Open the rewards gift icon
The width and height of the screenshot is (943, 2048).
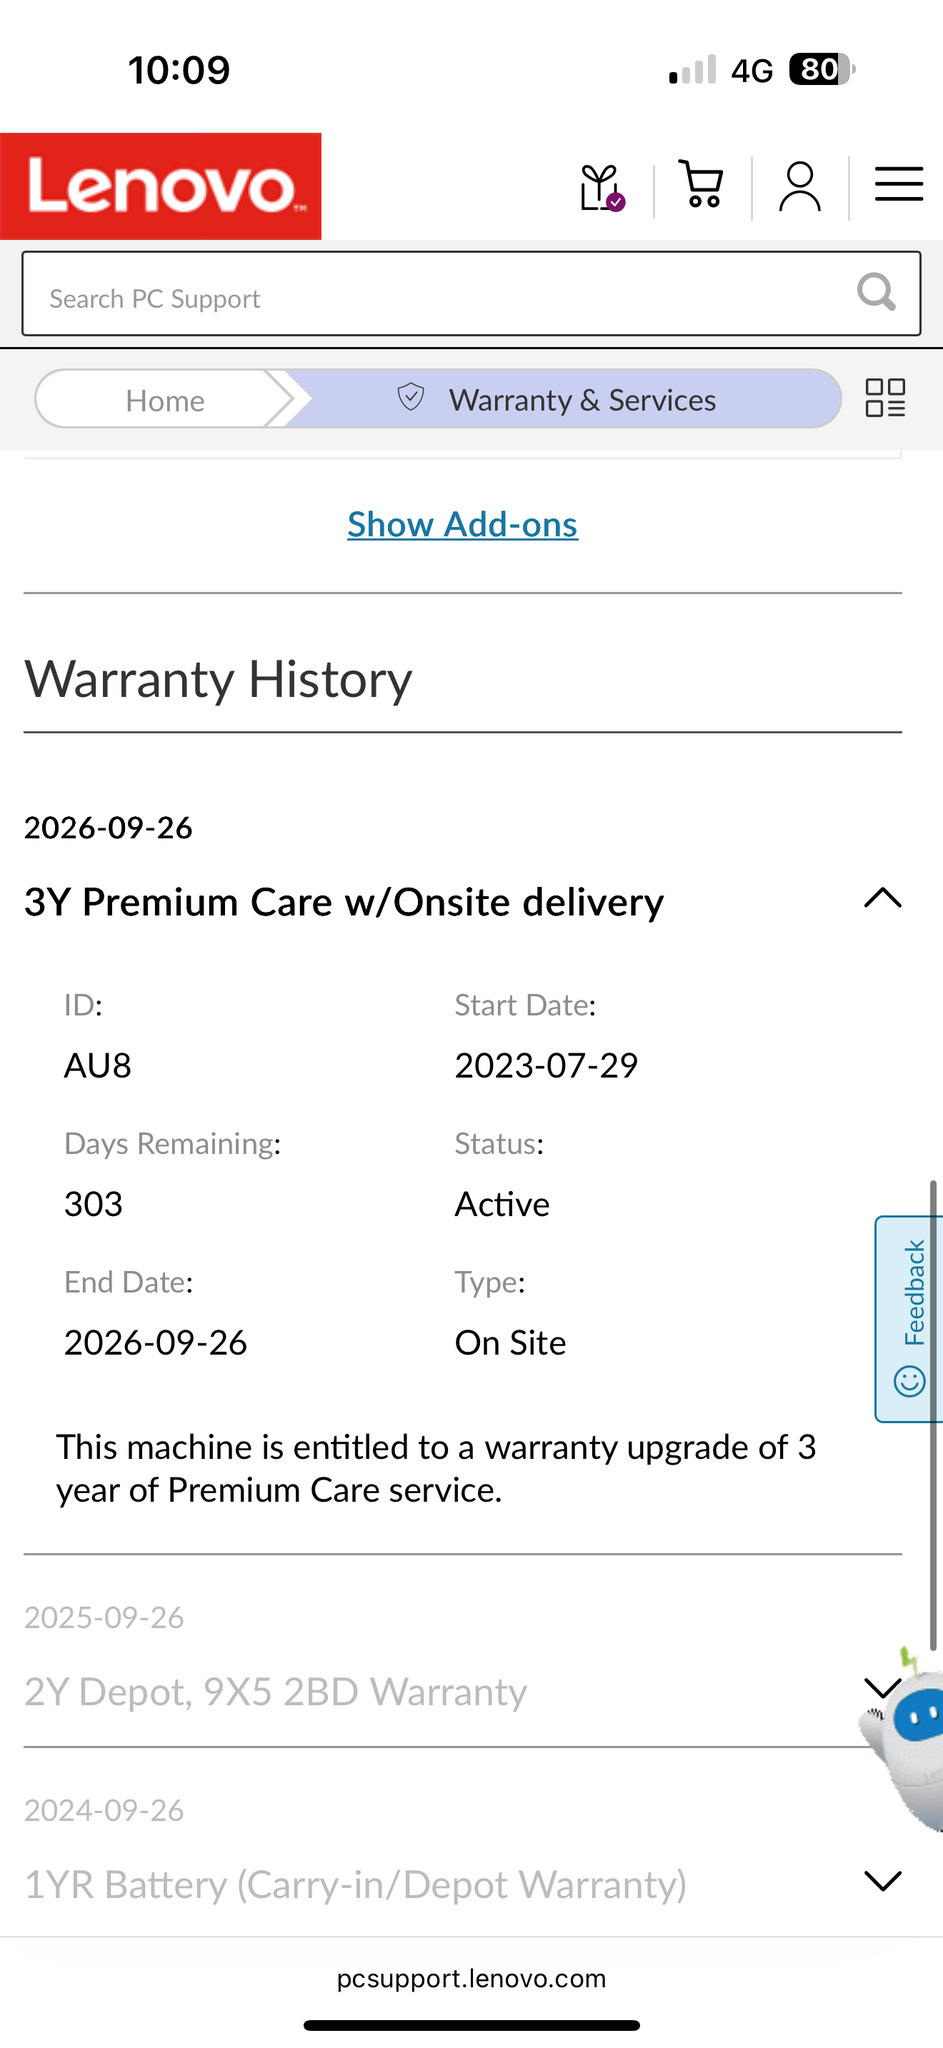coord(602,187)
